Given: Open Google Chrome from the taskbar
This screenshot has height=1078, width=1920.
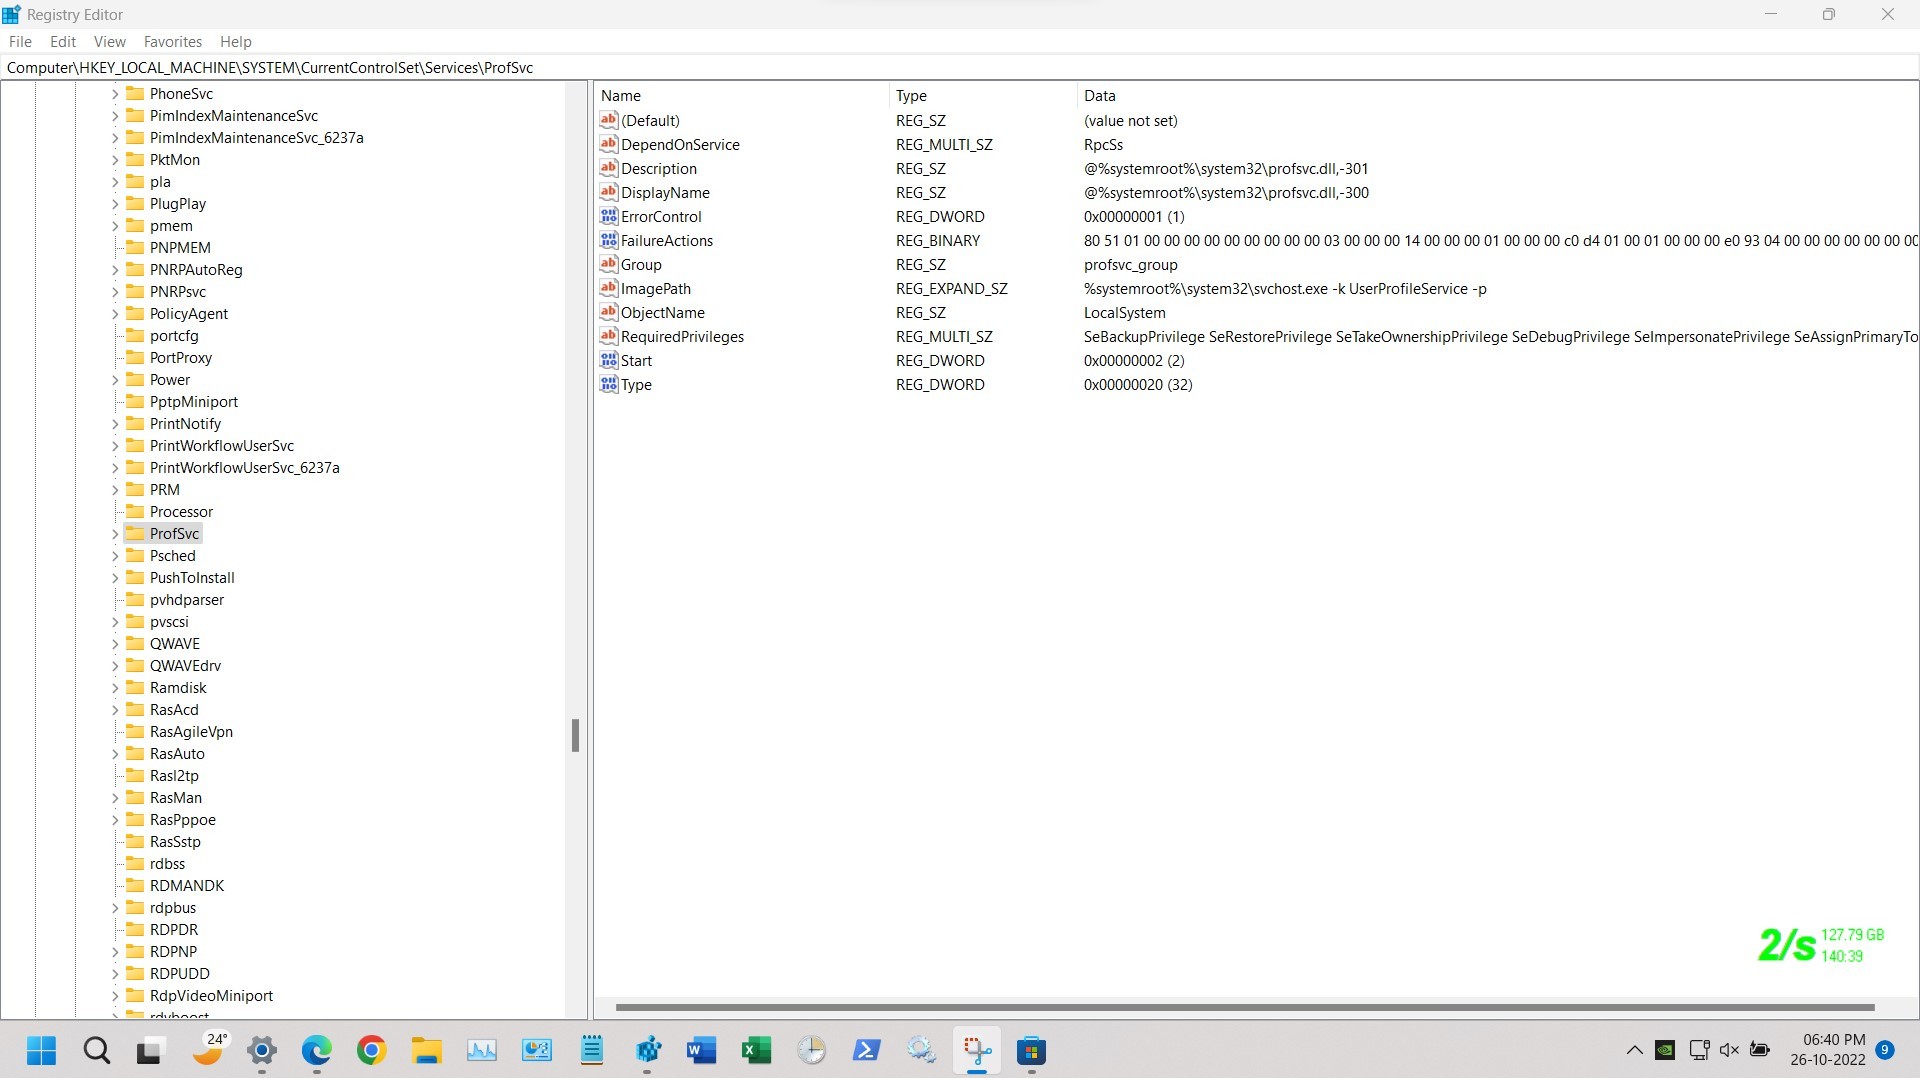Looking at the screenshot, I should (x=372, y=1050).
